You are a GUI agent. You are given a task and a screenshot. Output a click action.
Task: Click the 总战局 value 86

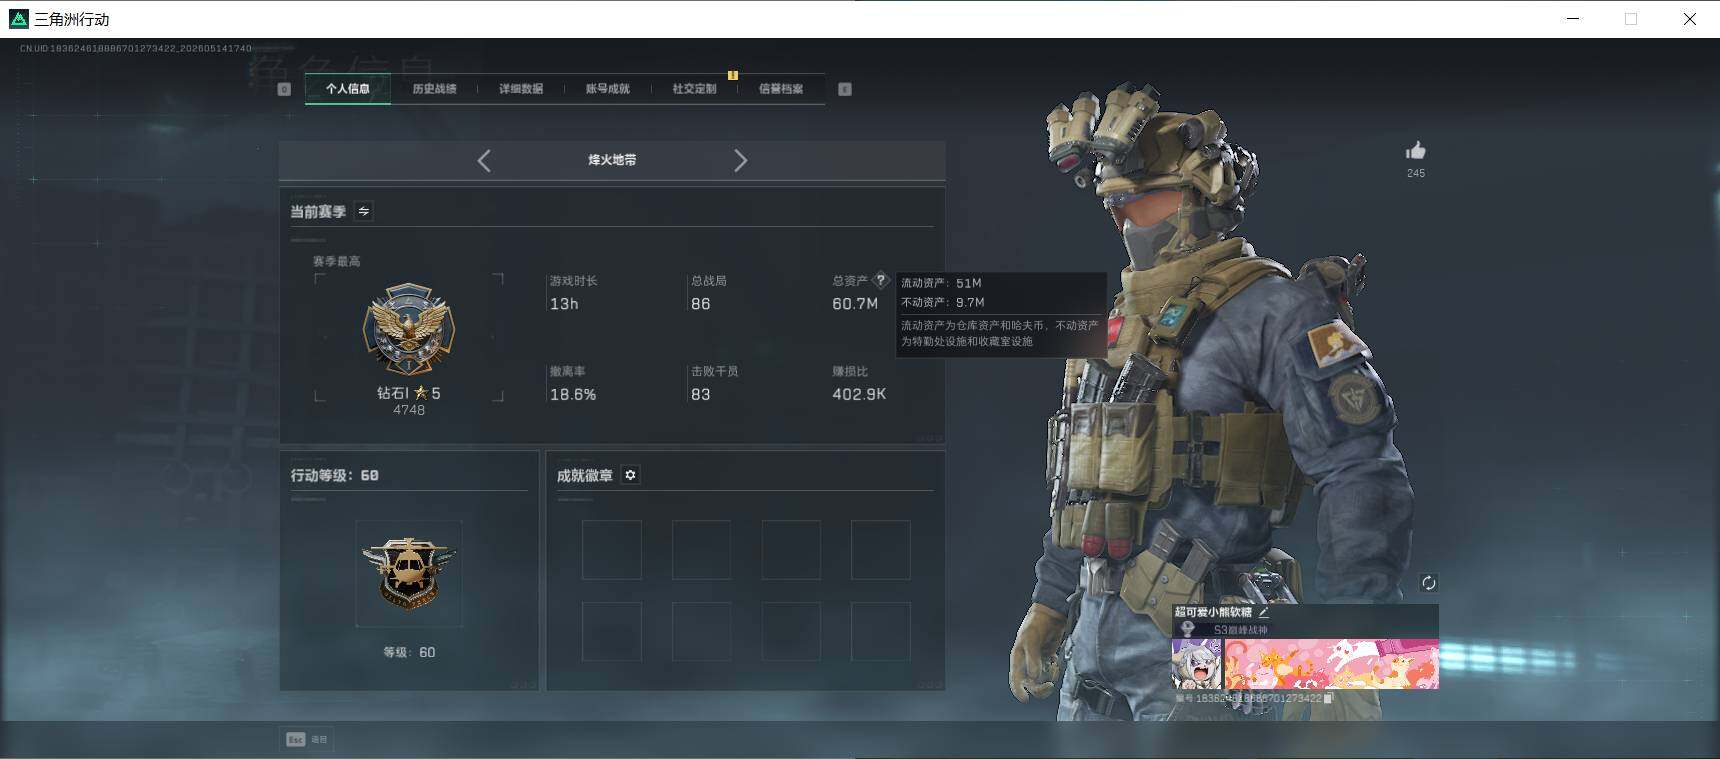click(x=701, y=304)
